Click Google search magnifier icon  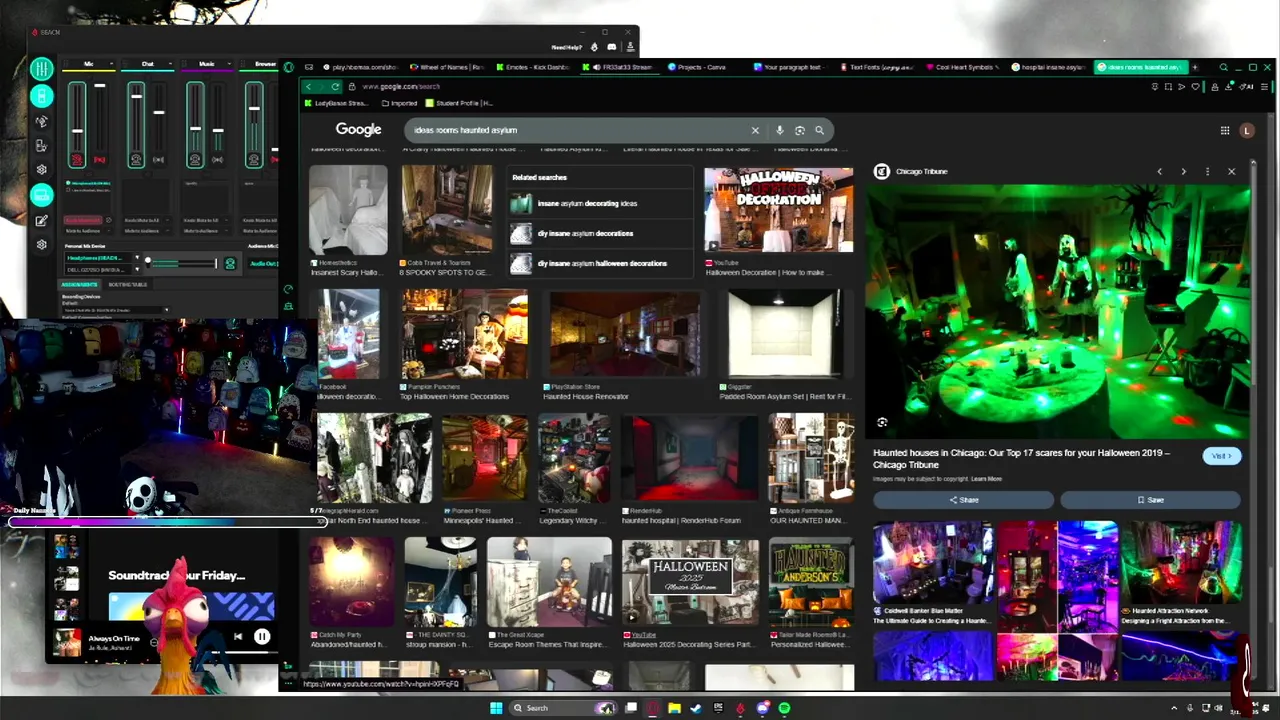pos(819,130)
